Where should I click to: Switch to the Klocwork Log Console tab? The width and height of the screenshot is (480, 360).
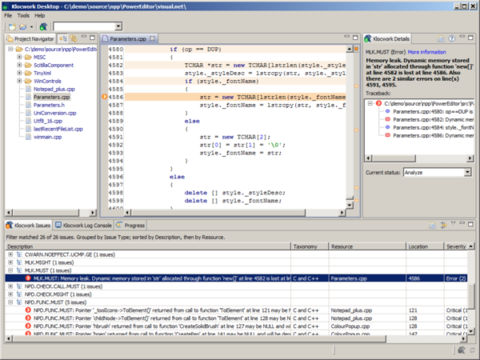[84, 225]
